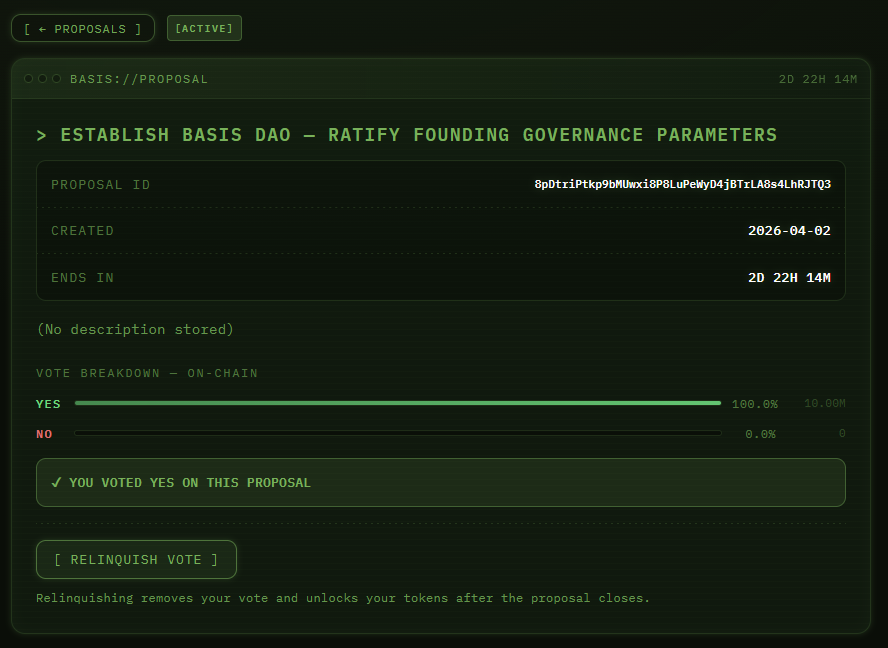Click the VOTE BREAKDOWN — ON-CHAIN heading
888x648 pixels.
coord(147,373)
